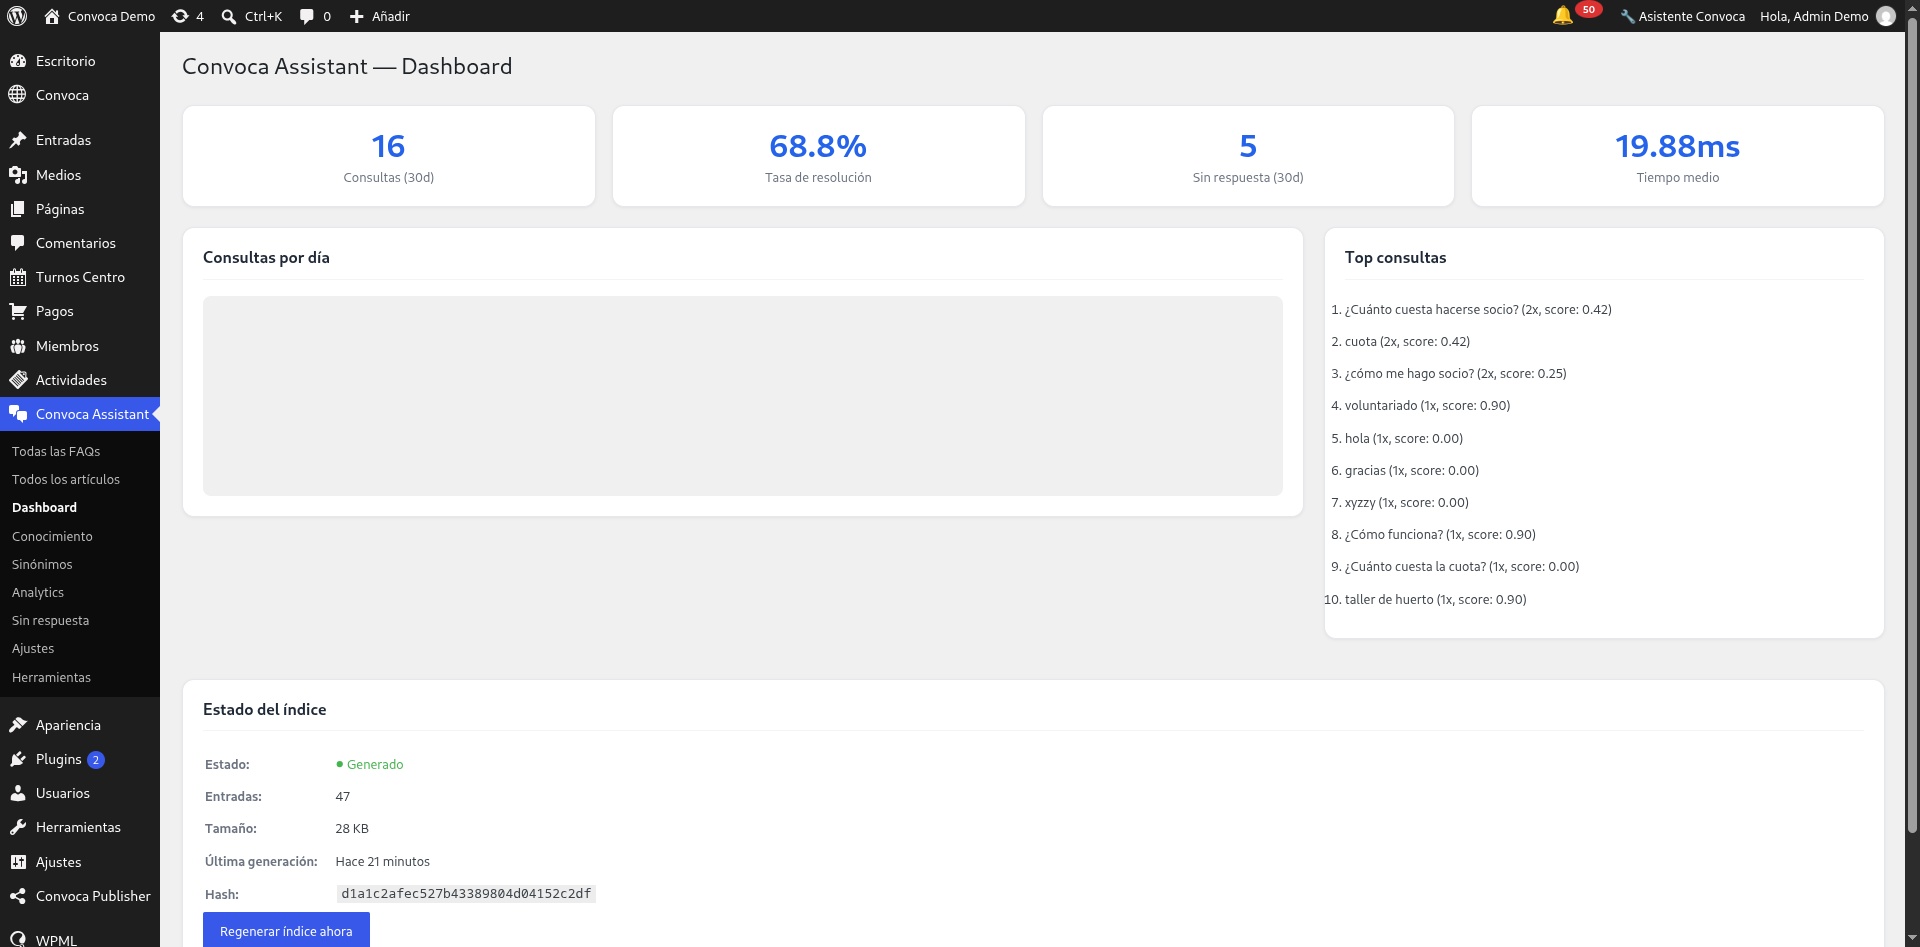Open Todas las FAQs submenu
Image resolution: width=1920 pixels, height=947 pixels.
[56, 451]
